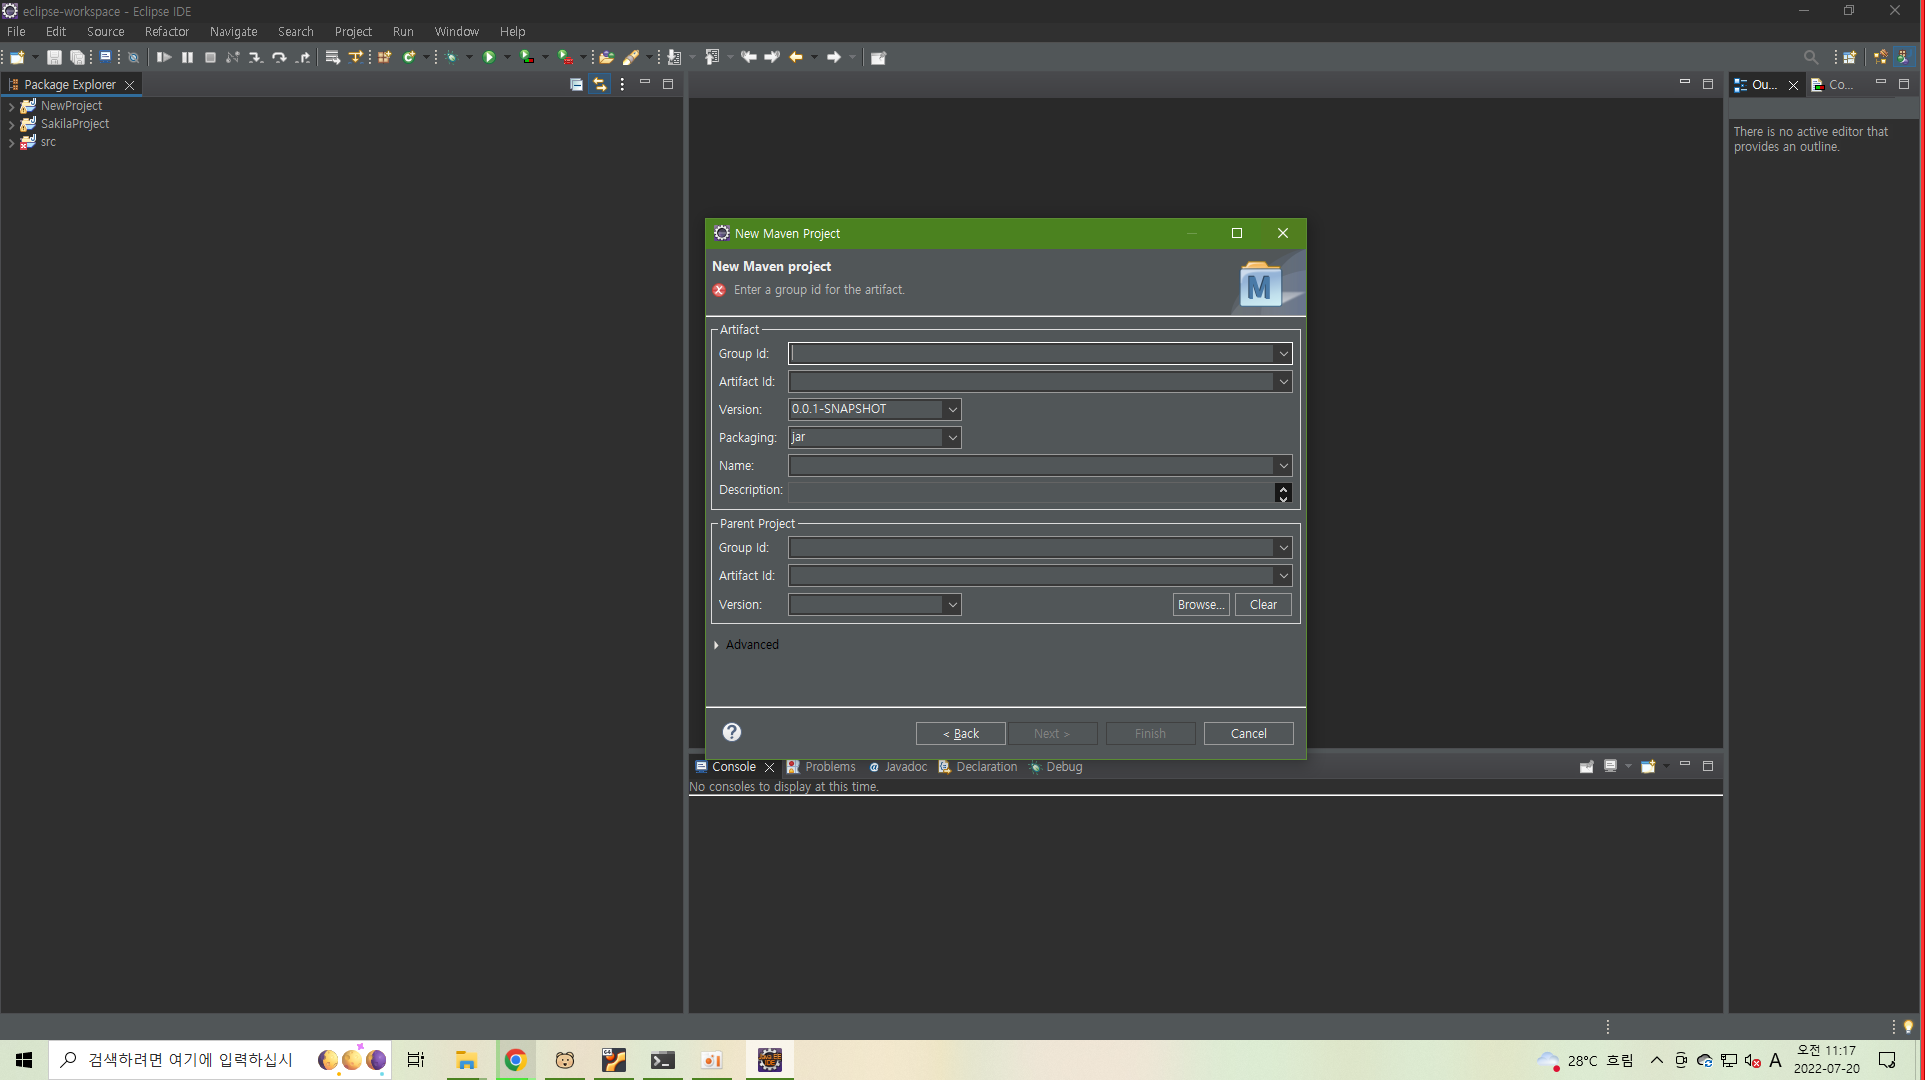Switch to the Problems tab
This screenshot has height=1080, width=1925.
[829, 767]
